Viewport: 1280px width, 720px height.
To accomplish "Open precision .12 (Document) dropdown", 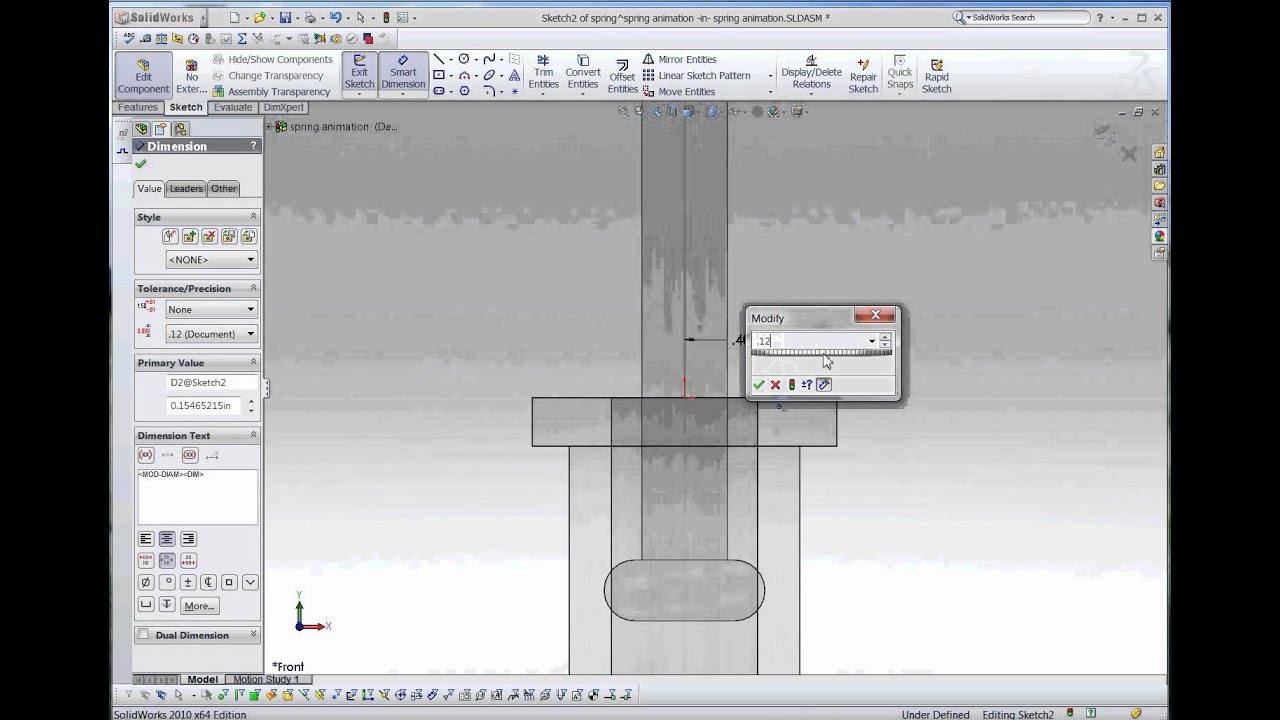I will click(211, 334).
